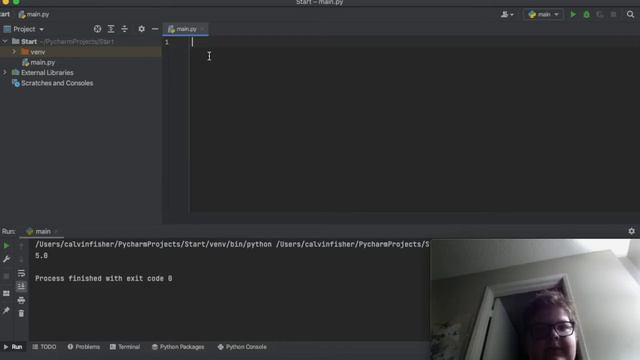
Task: Expand all items in Project panel
Action: 111,29
